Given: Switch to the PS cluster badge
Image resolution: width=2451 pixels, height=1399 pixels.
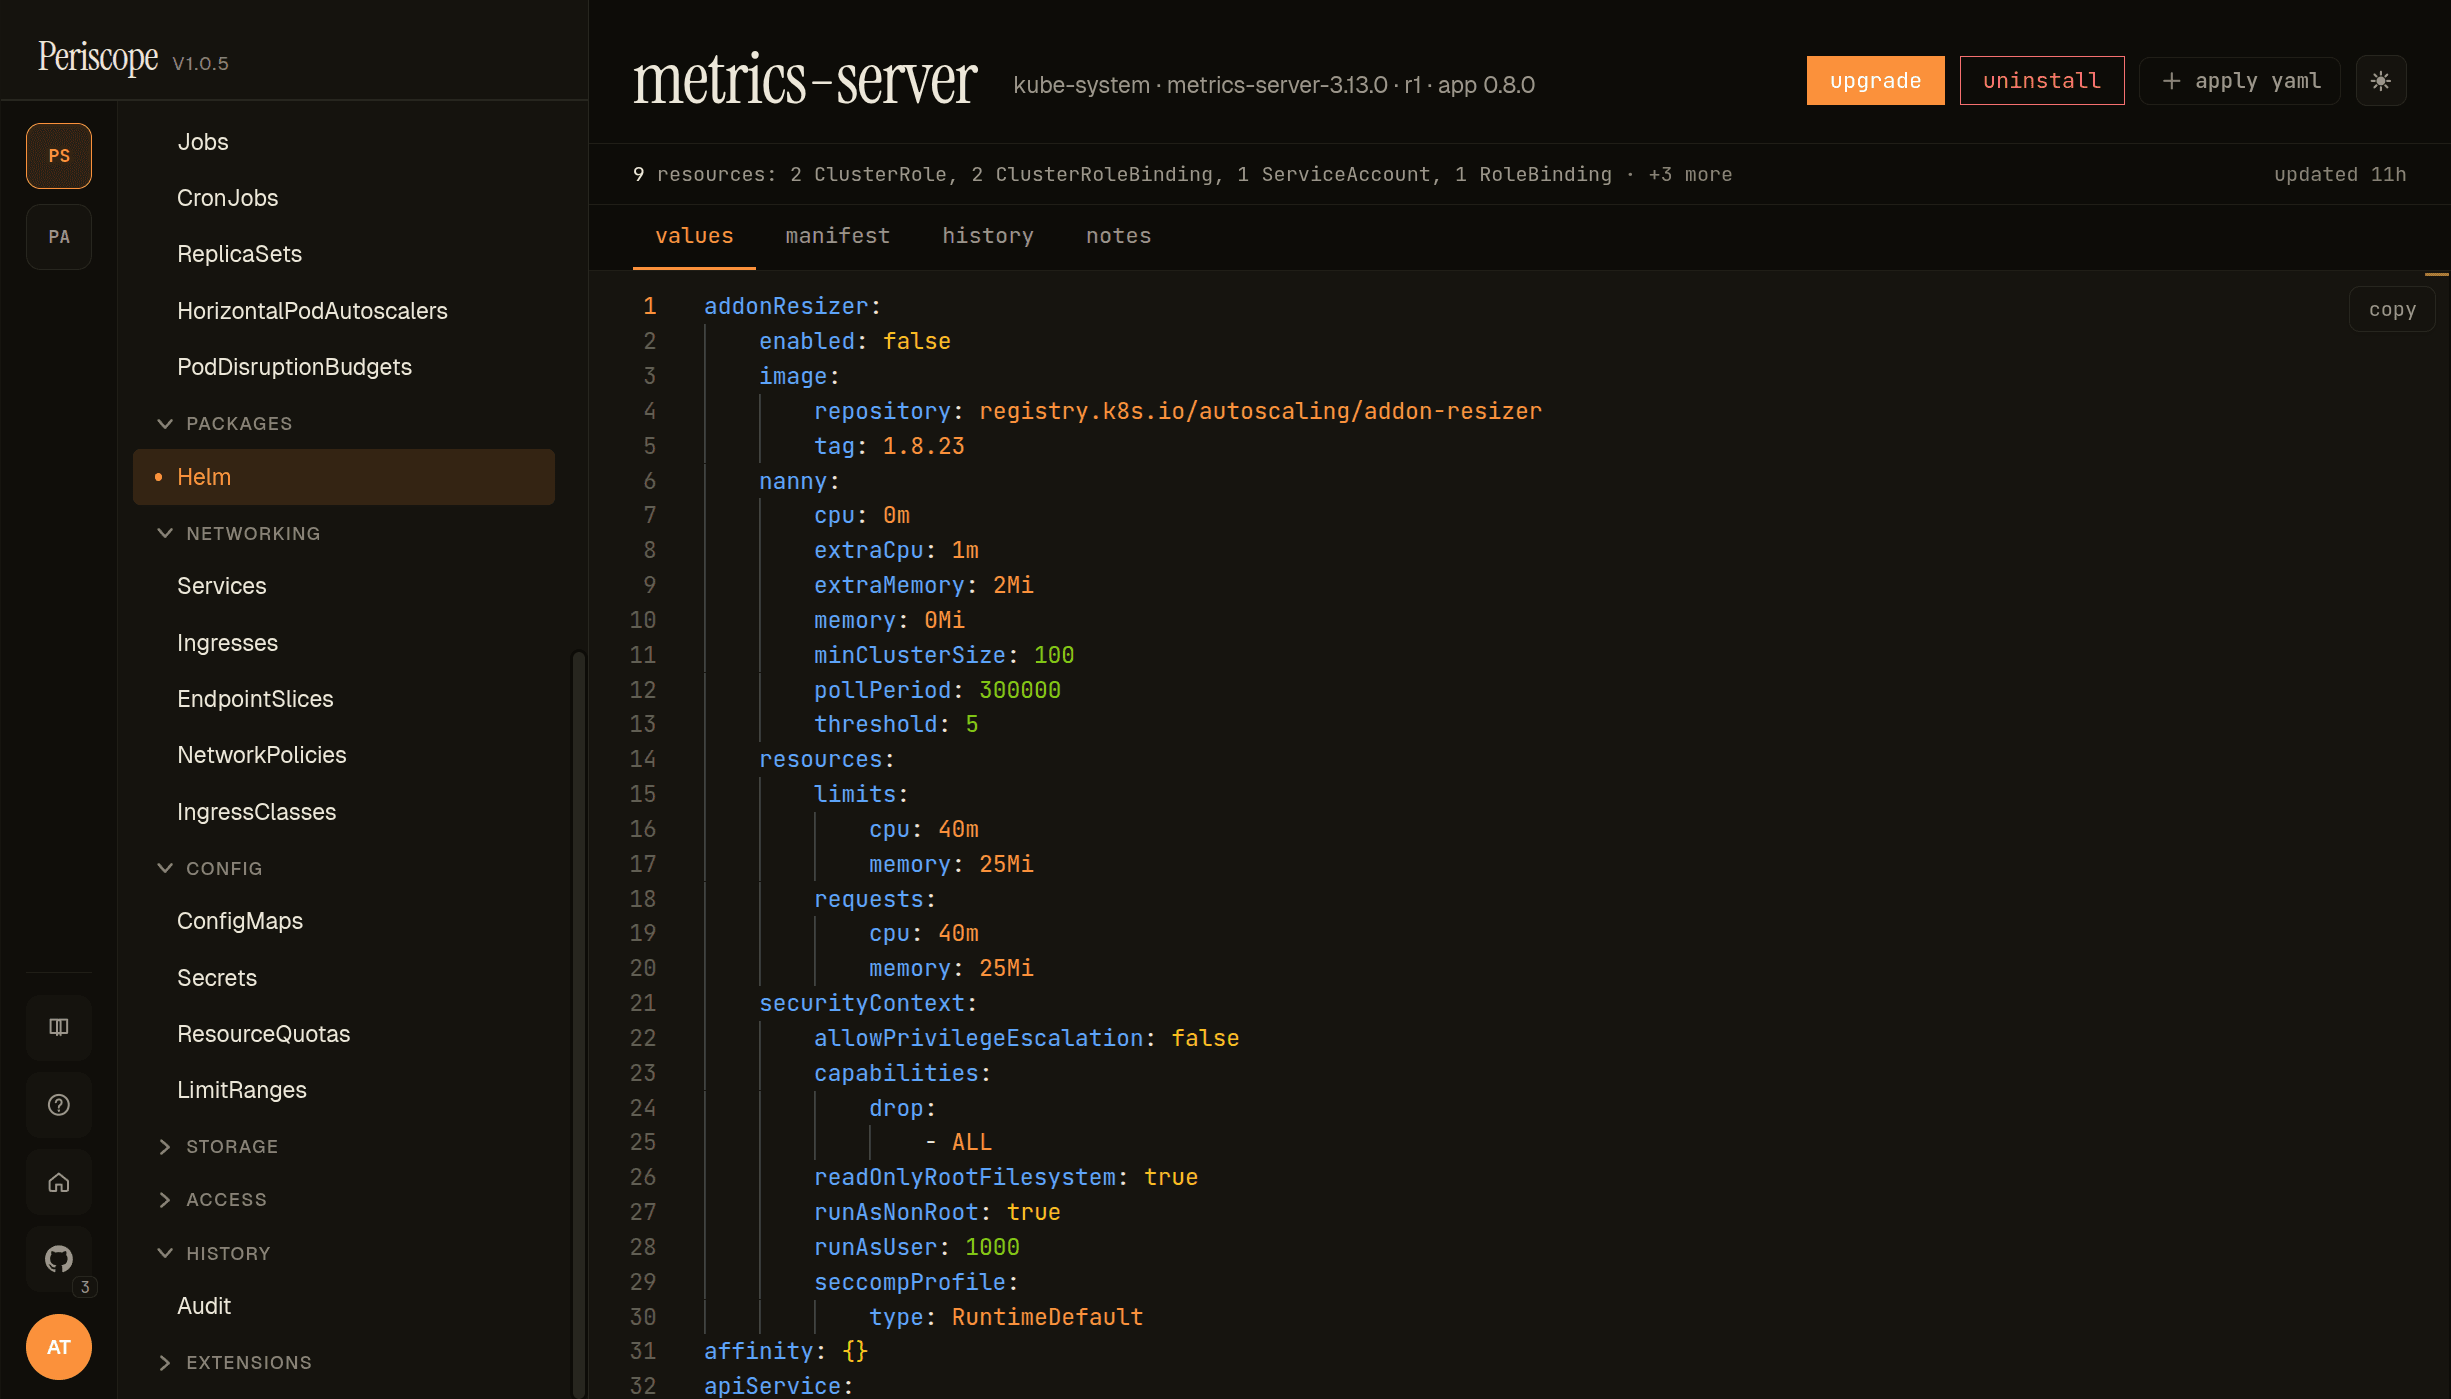Looking at the screenshot, I should click(x=59, y=156).
